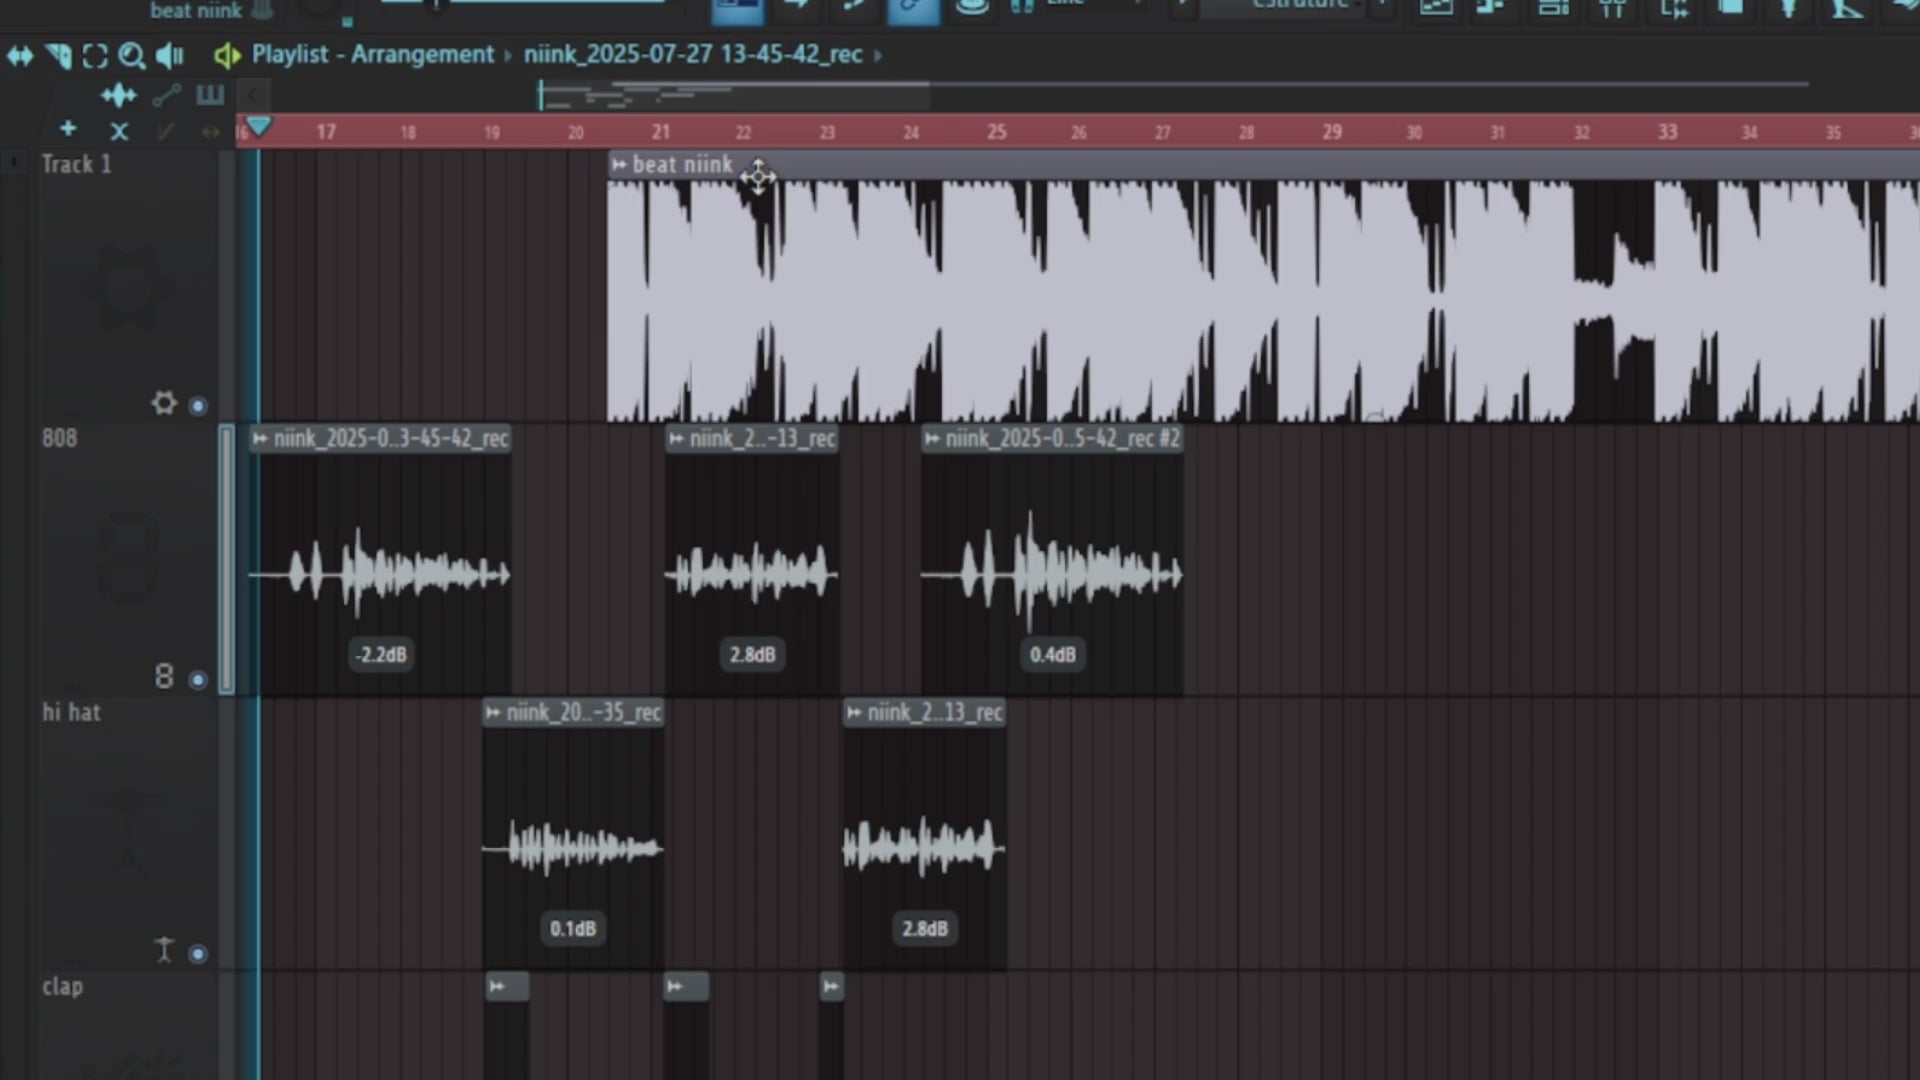This screenshot has width=1920, height=1080.
Task: Click the add marker plus icon
Action: coord(66,129)
